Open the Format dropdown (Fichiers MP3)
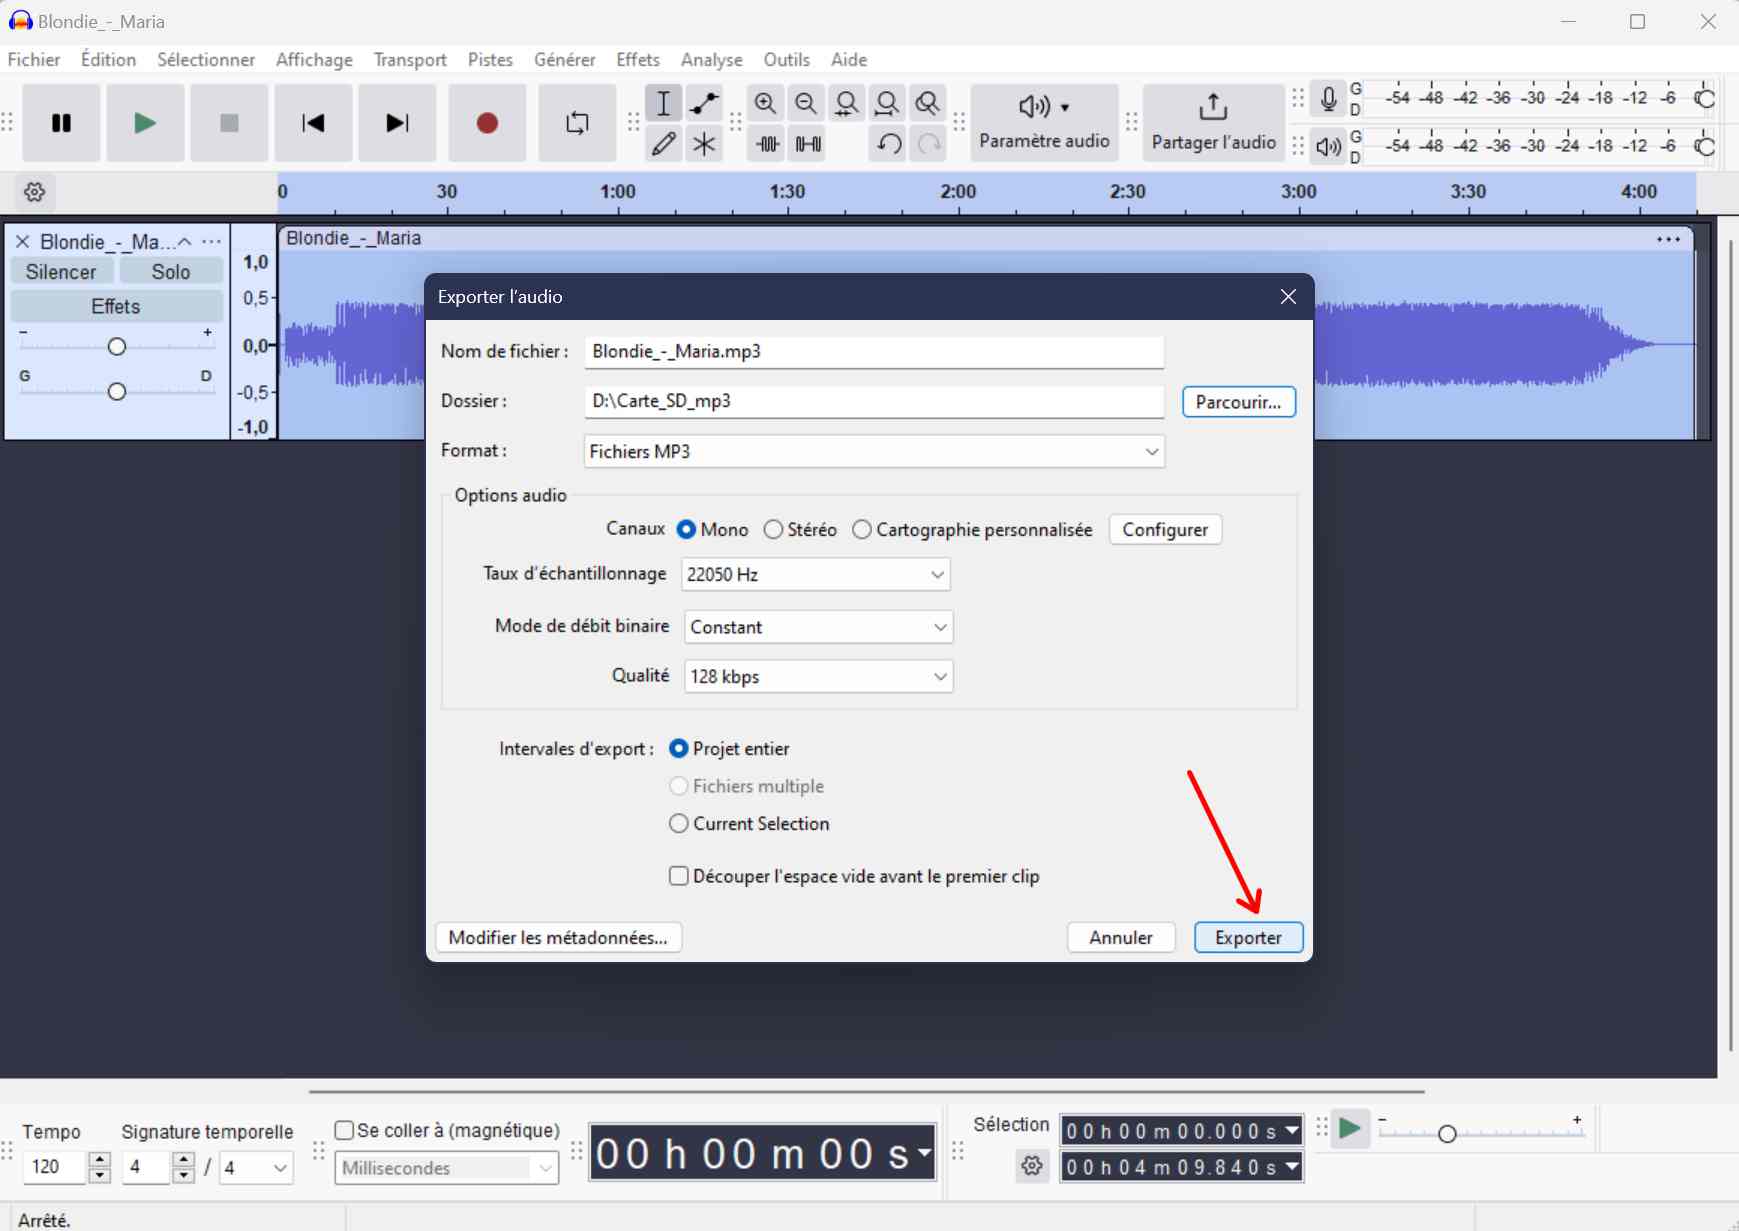 click(x=874, y=451)
